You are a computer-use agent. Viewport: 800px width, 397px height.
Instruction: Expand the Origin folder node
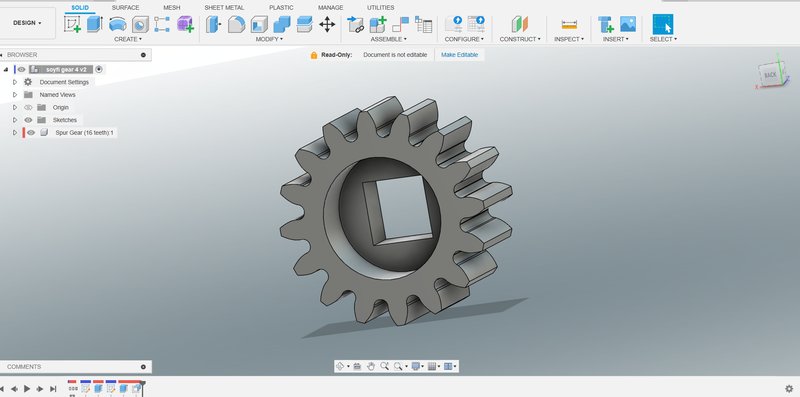pyautogui.click(x=15, y=108)
